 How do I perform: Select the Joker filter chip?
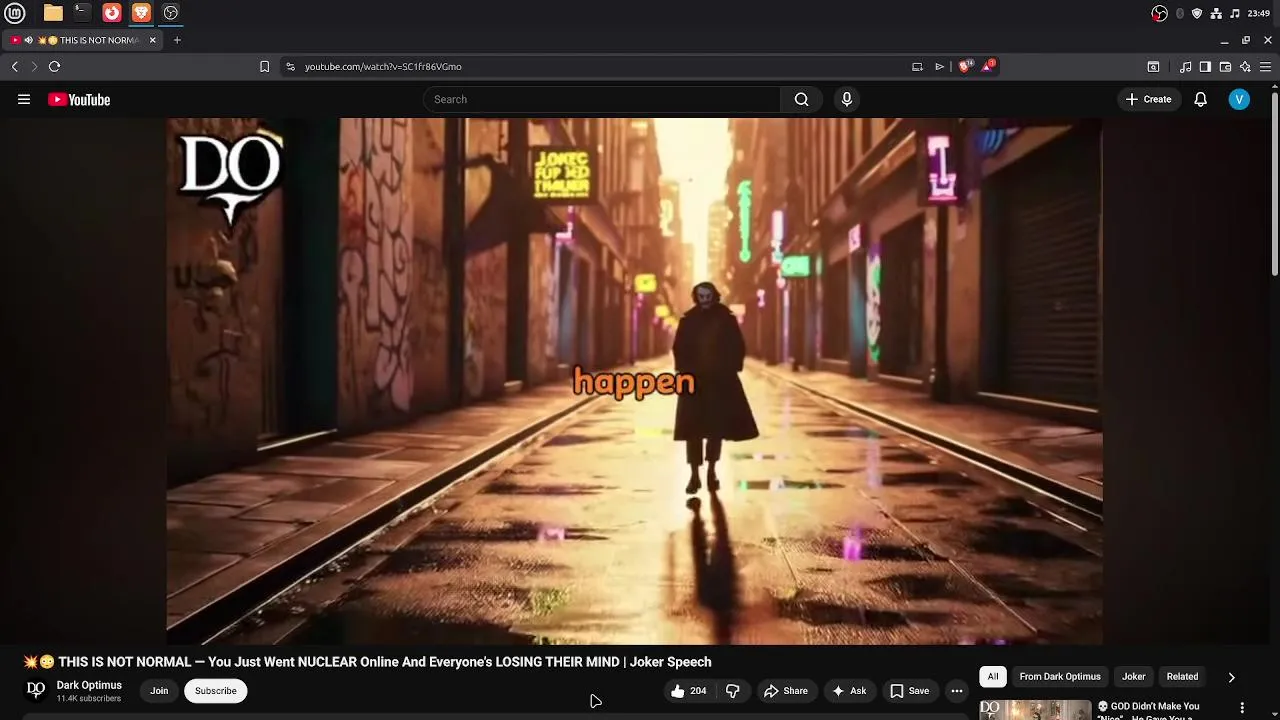(1133, 677)
